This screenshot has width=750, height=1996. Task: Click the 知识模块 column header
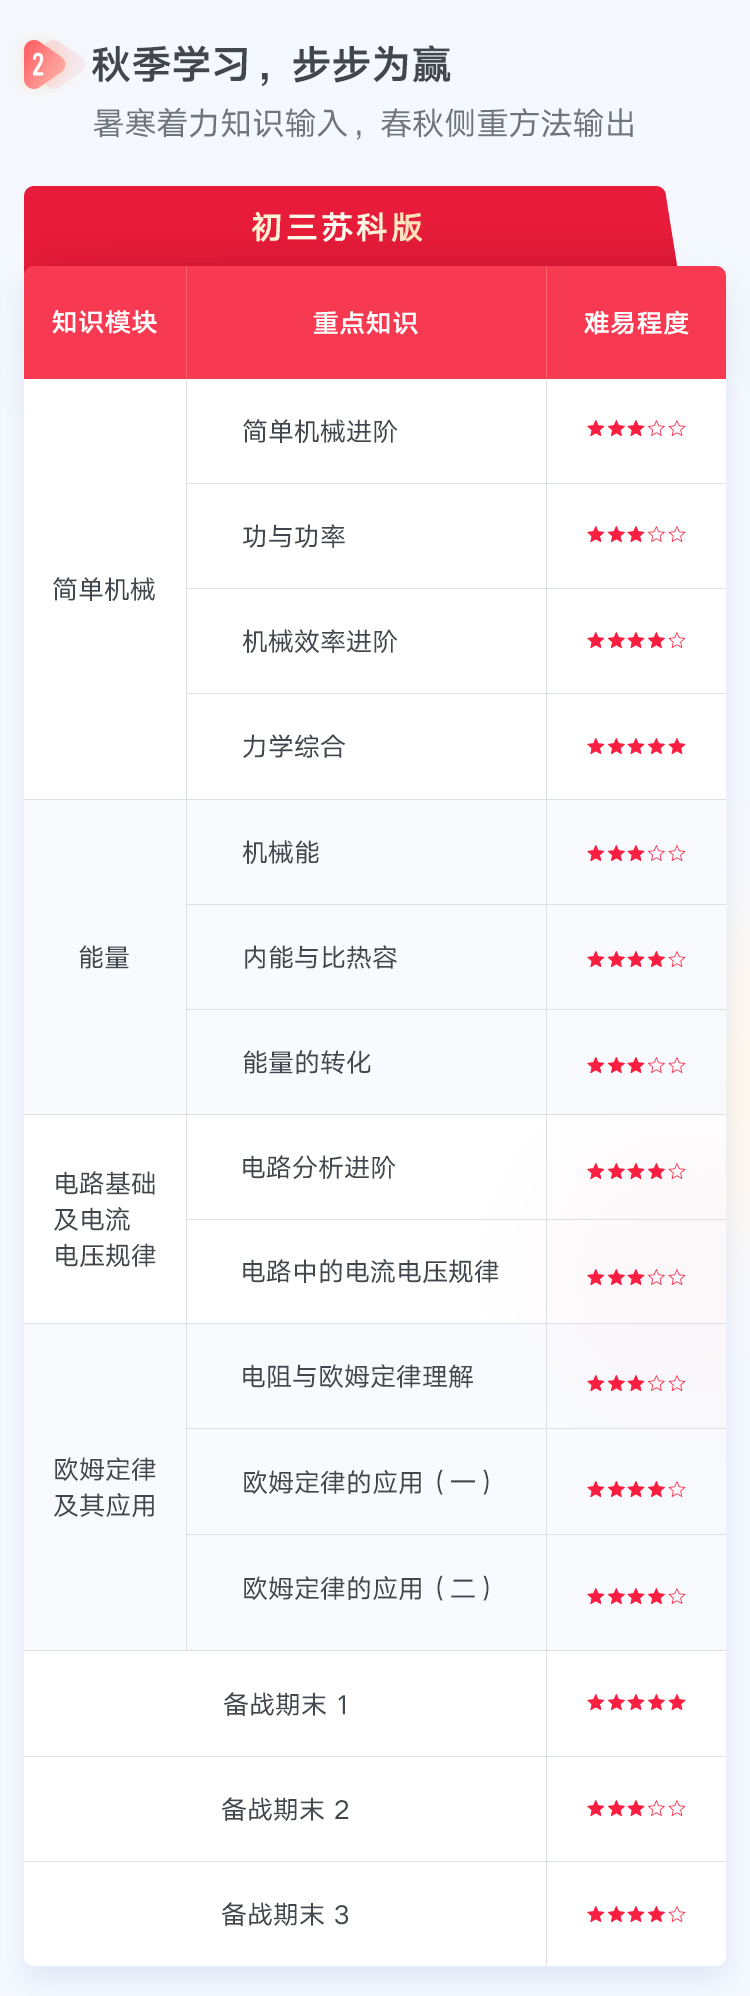pyautogui.click(x=105, y=322)
